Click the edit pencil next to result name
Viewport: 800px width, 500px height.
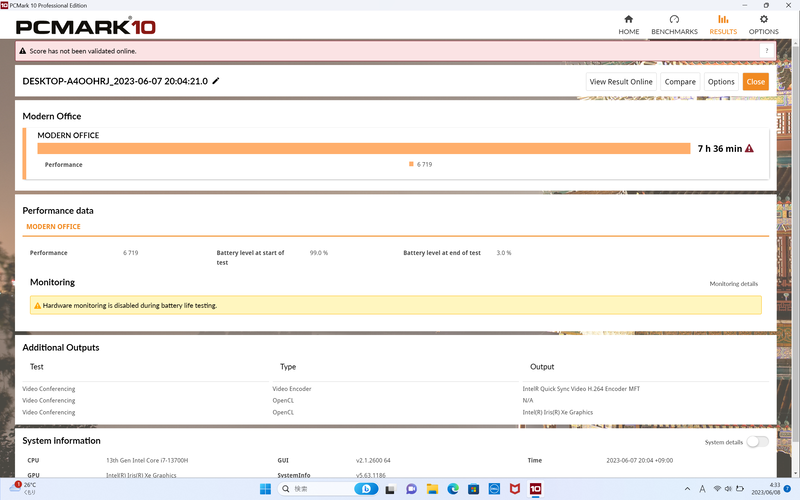coord(216,81)
